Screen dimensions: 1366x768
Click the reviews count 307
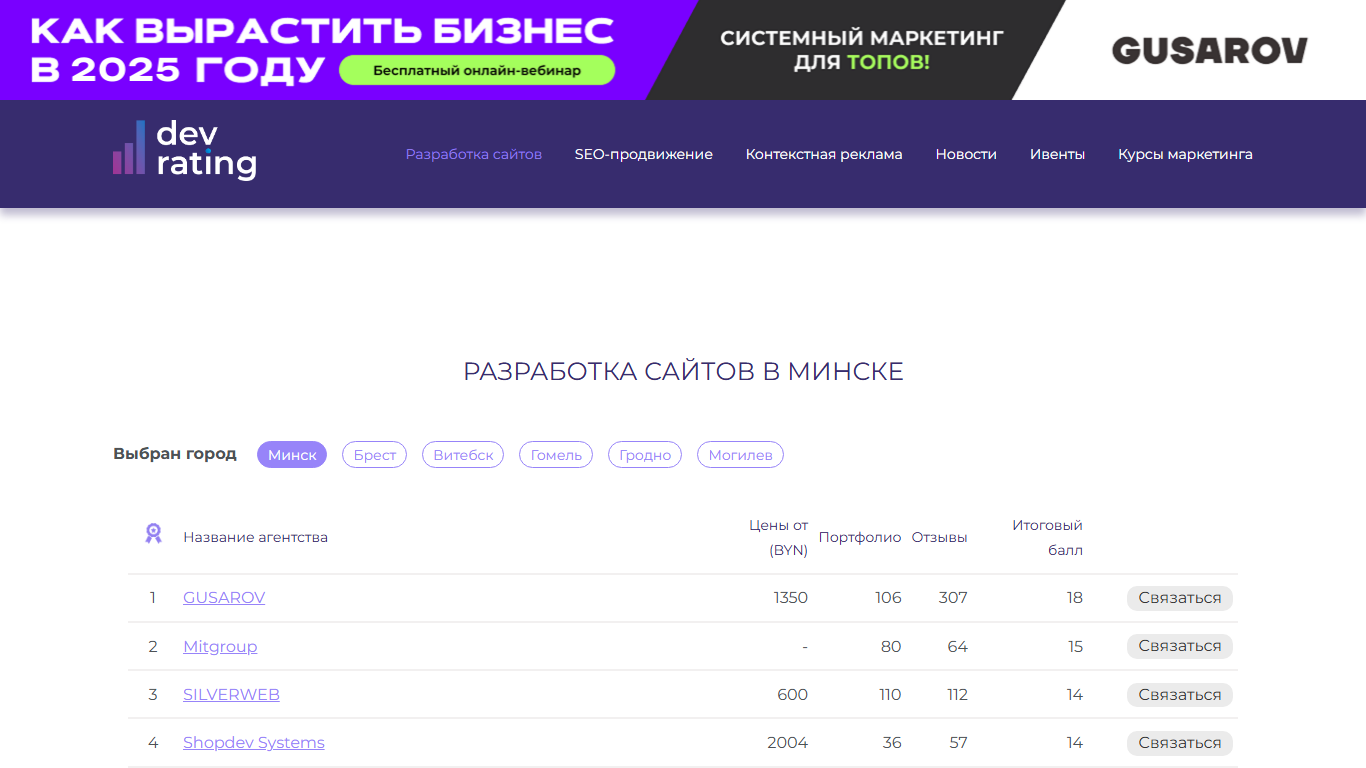(x=953, y=597)
